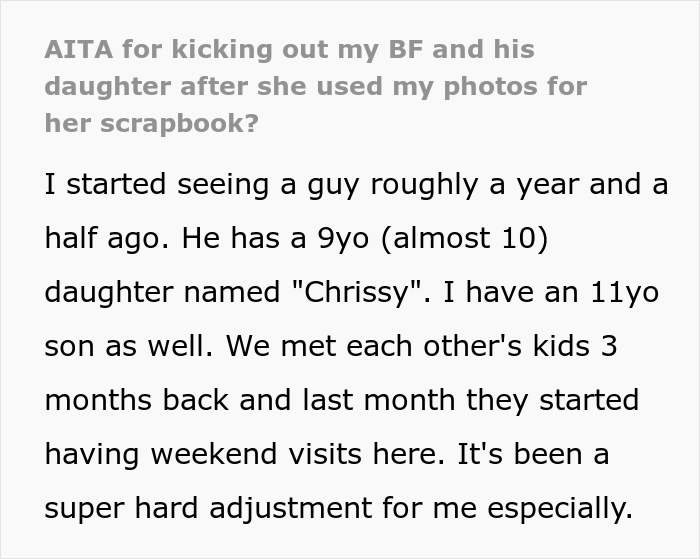
Task: Click "roughly a year and a" text
Action: [x=519, y=184]
